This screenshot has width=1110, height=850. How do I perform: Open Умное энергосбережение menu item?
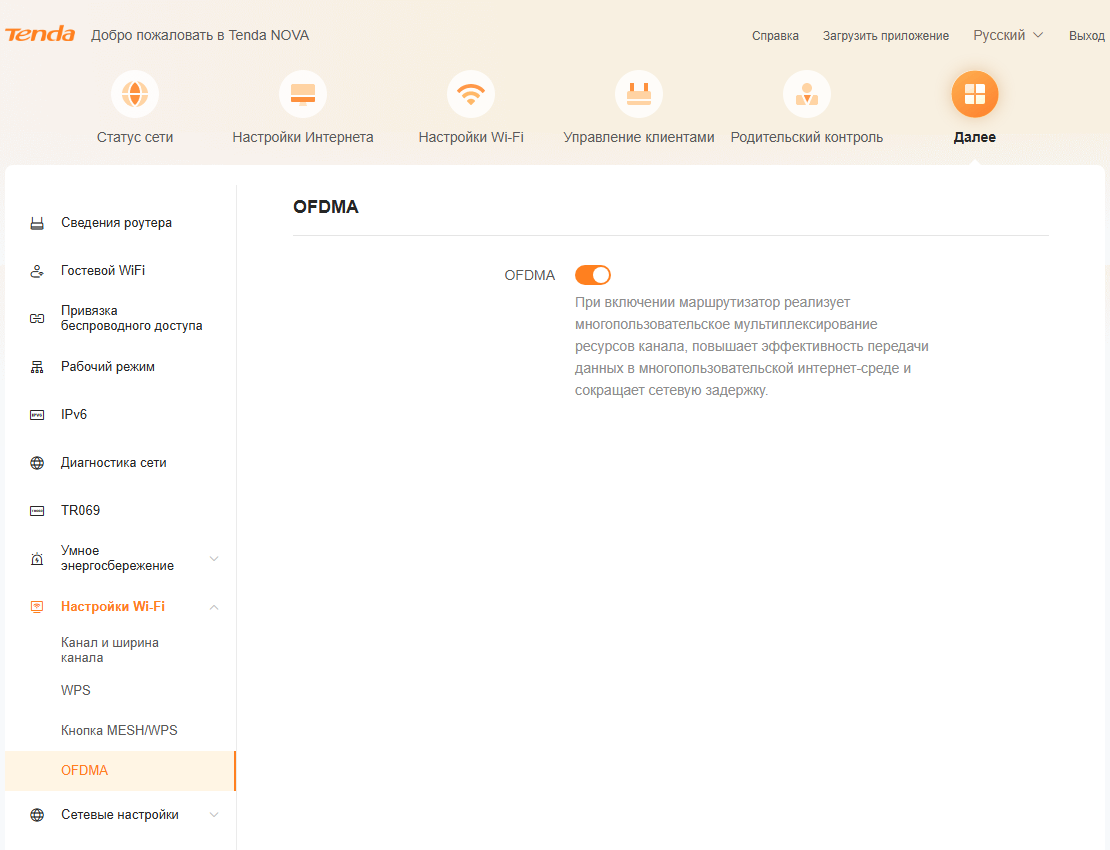point(118,558)
